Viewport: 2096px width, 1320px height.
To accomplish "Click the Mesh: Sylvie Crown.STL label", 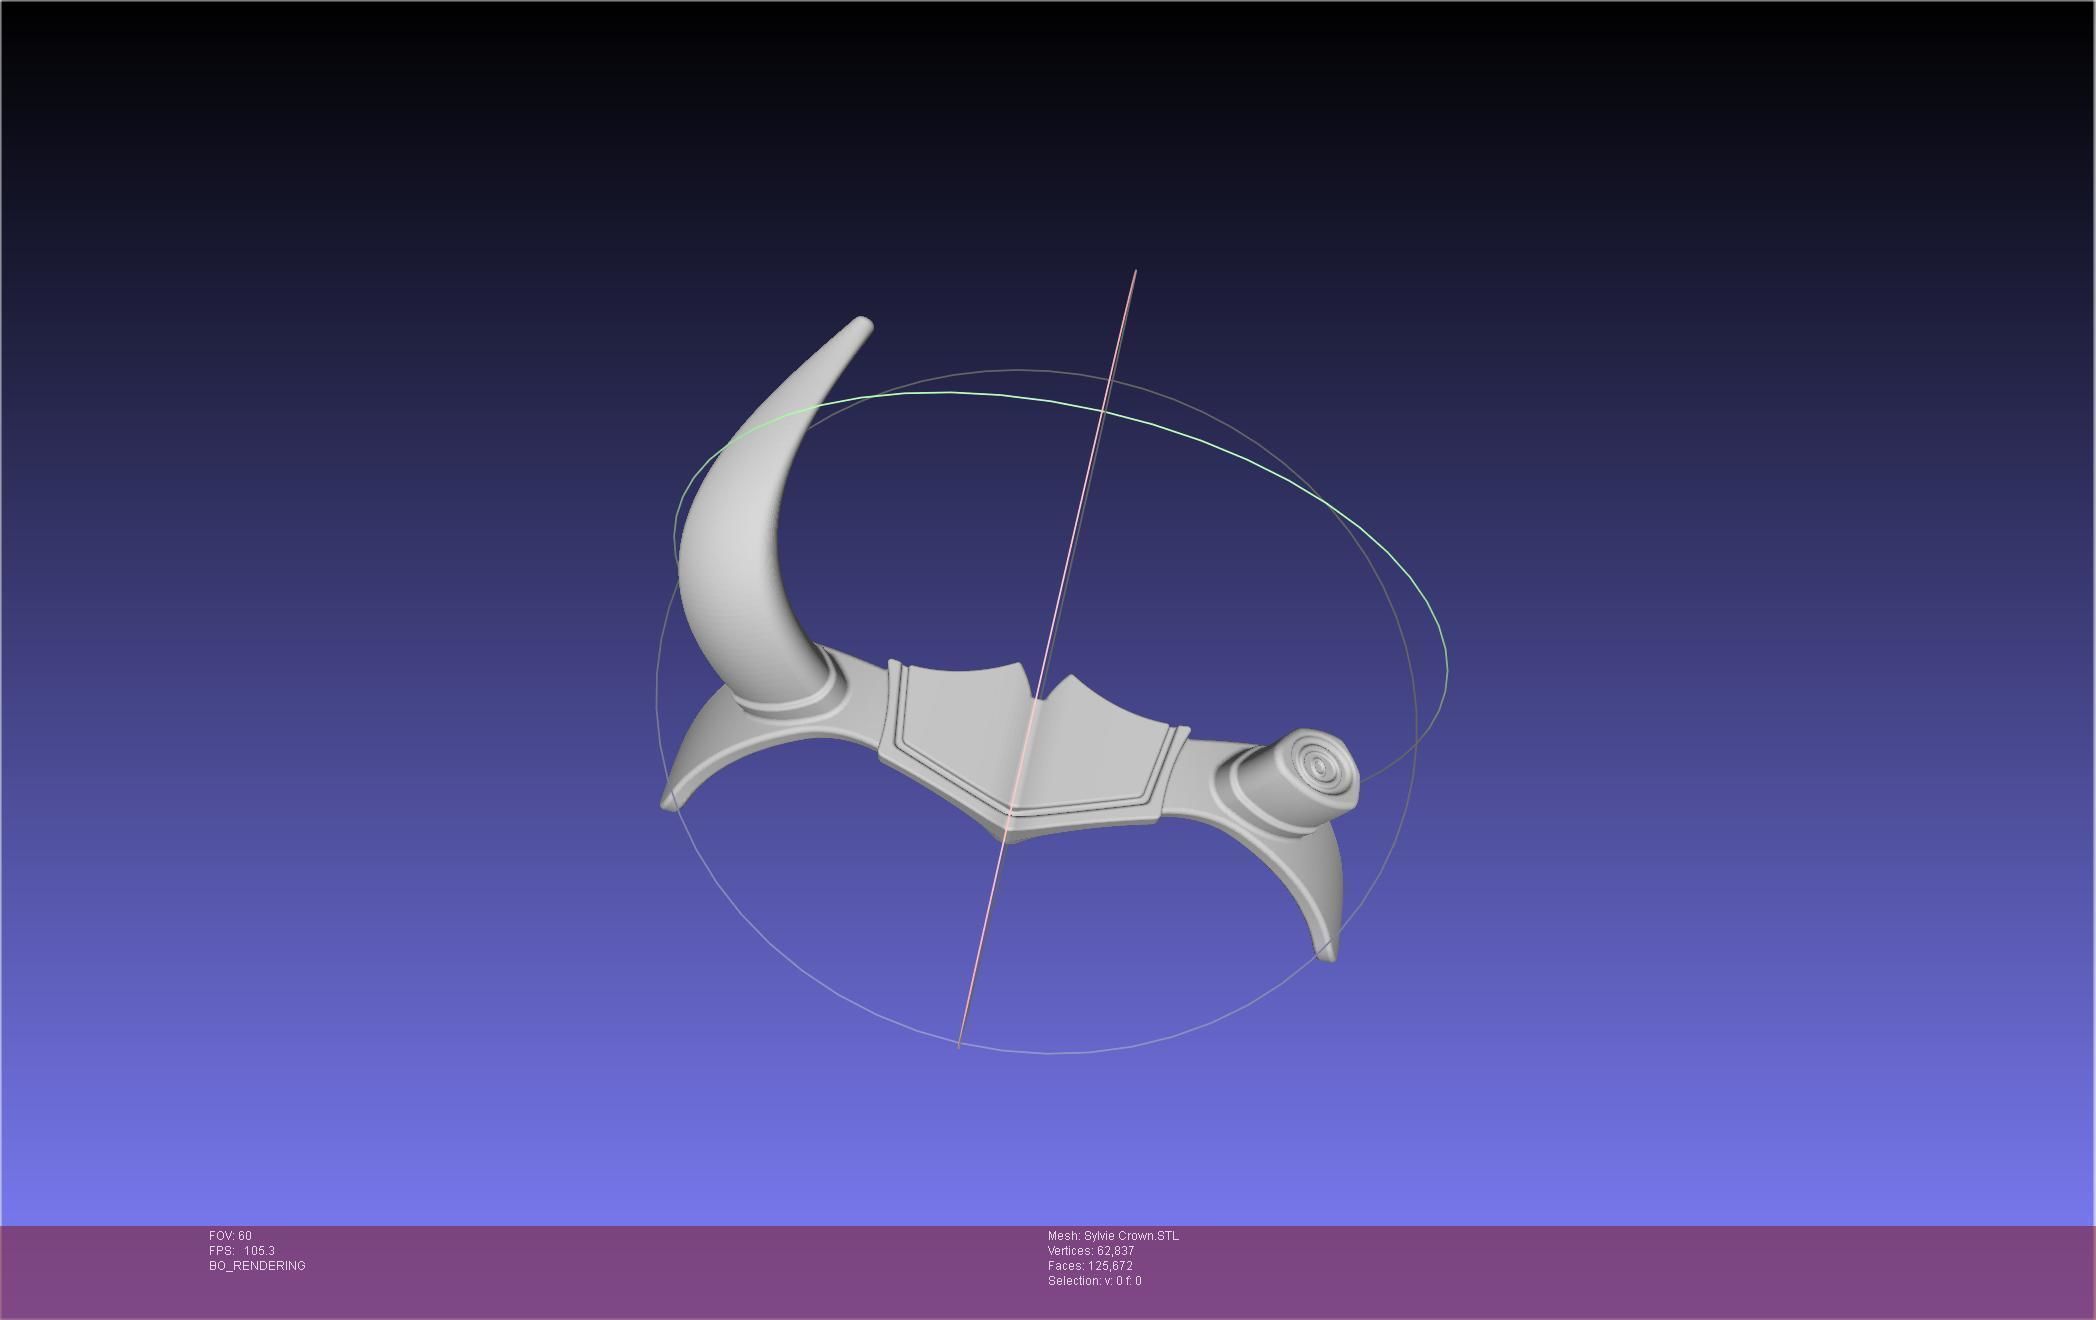I will pos(1113,1236).
